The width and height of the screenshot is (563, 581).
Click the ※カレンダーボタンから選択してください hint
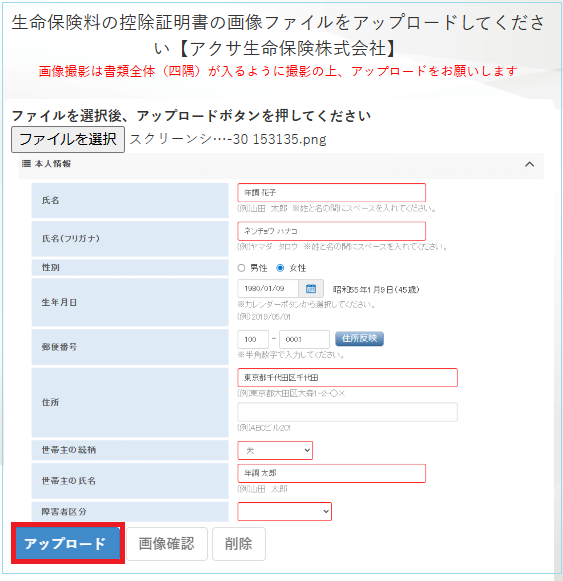[x=307, y=304]
